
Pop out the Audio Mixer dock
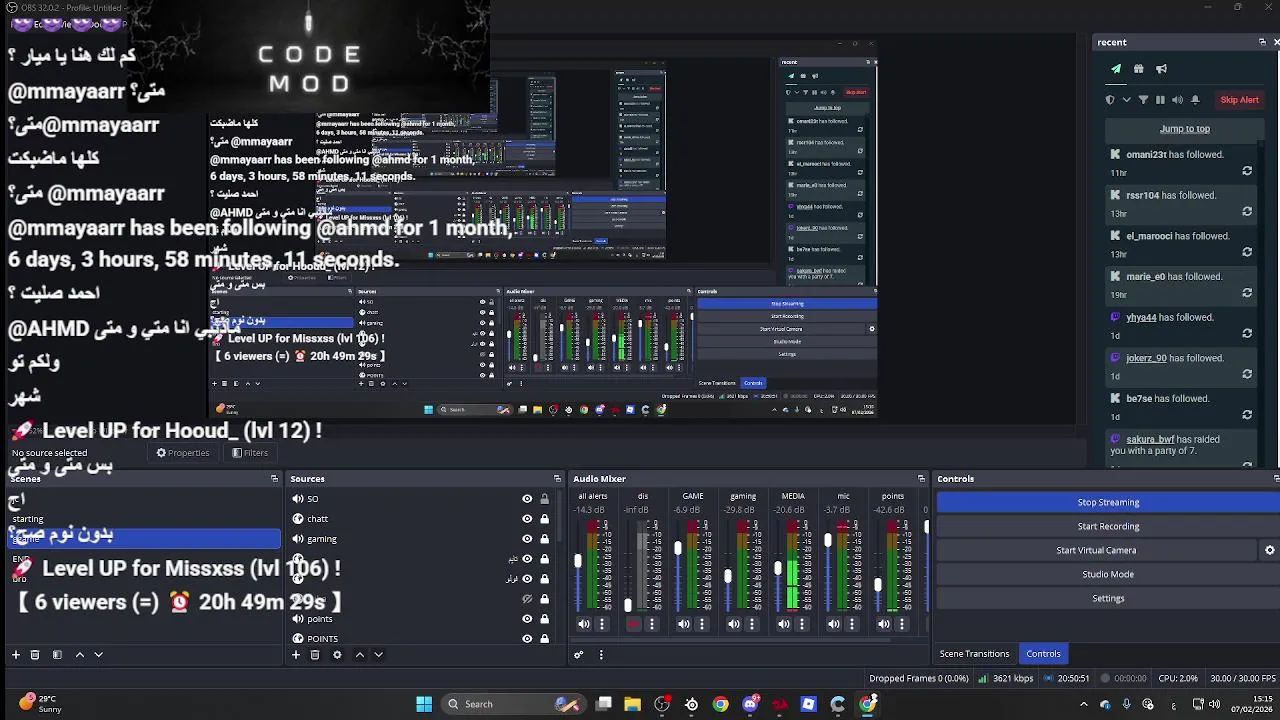[x=921, y=479]
